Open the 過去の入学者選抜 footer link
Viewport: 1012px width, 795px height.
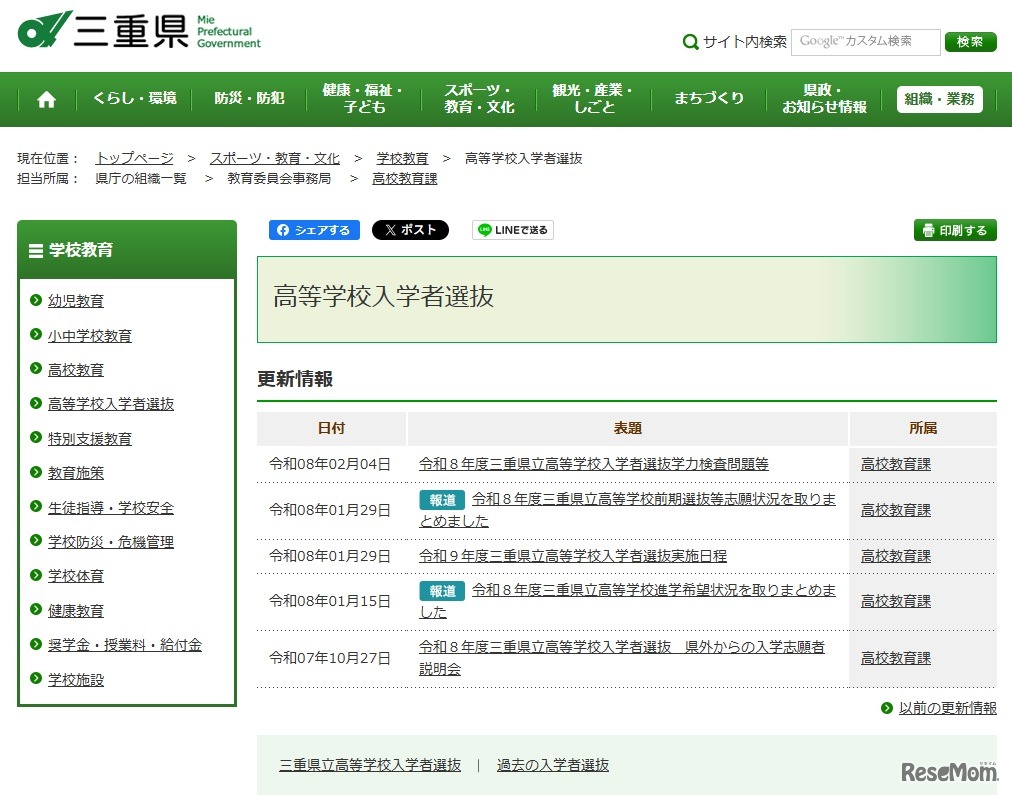click(551, 764)
